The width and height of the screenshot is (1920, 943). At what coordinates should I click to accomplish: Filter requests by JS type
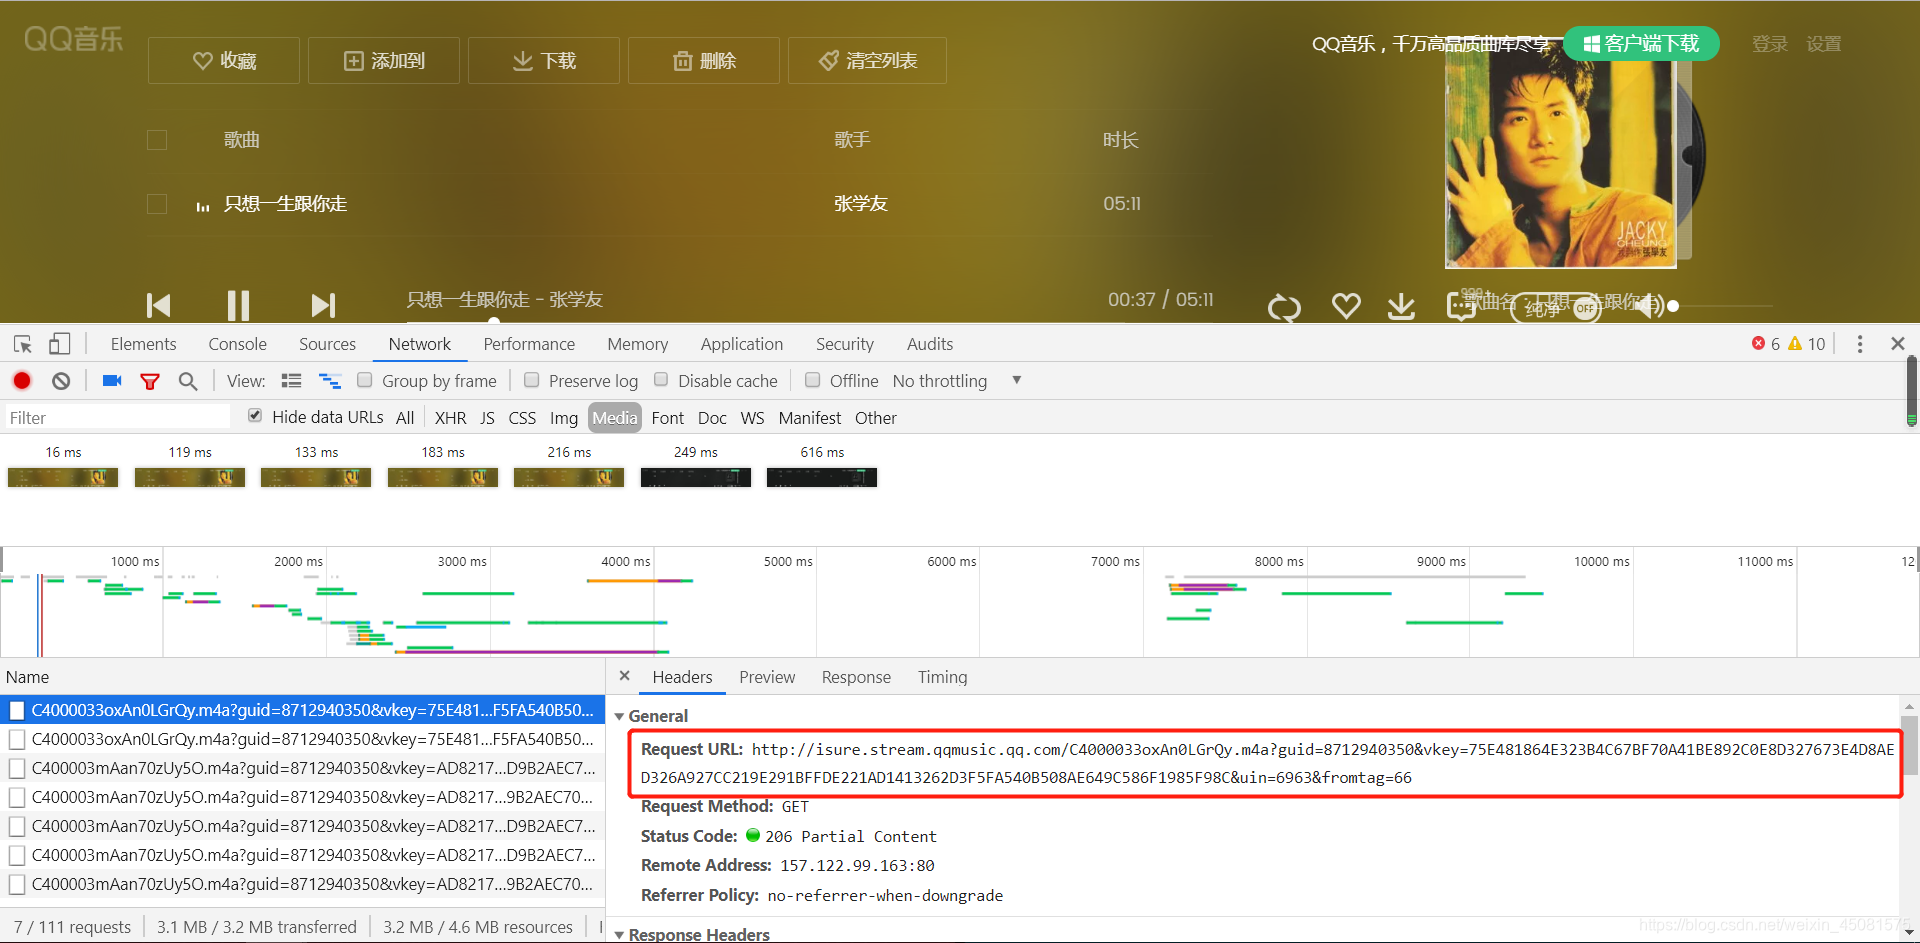click(x=487, y=418)
